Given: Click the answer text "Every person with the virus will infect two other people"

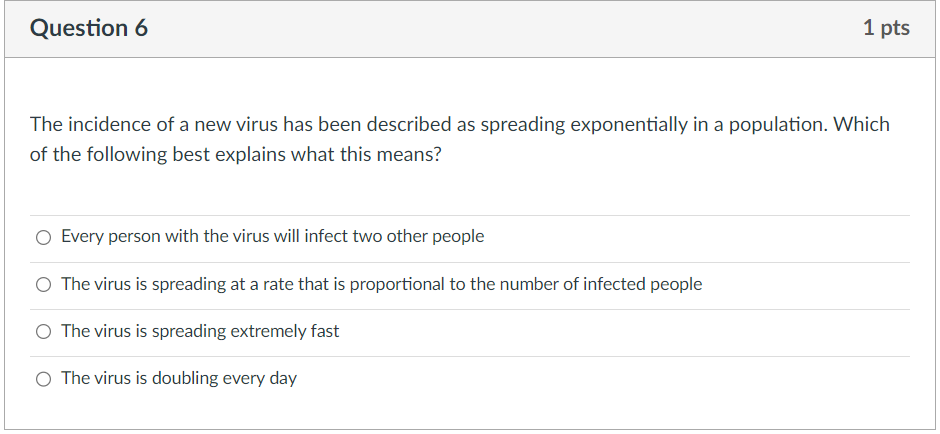Looking at the screenshot, I should 272,236.
